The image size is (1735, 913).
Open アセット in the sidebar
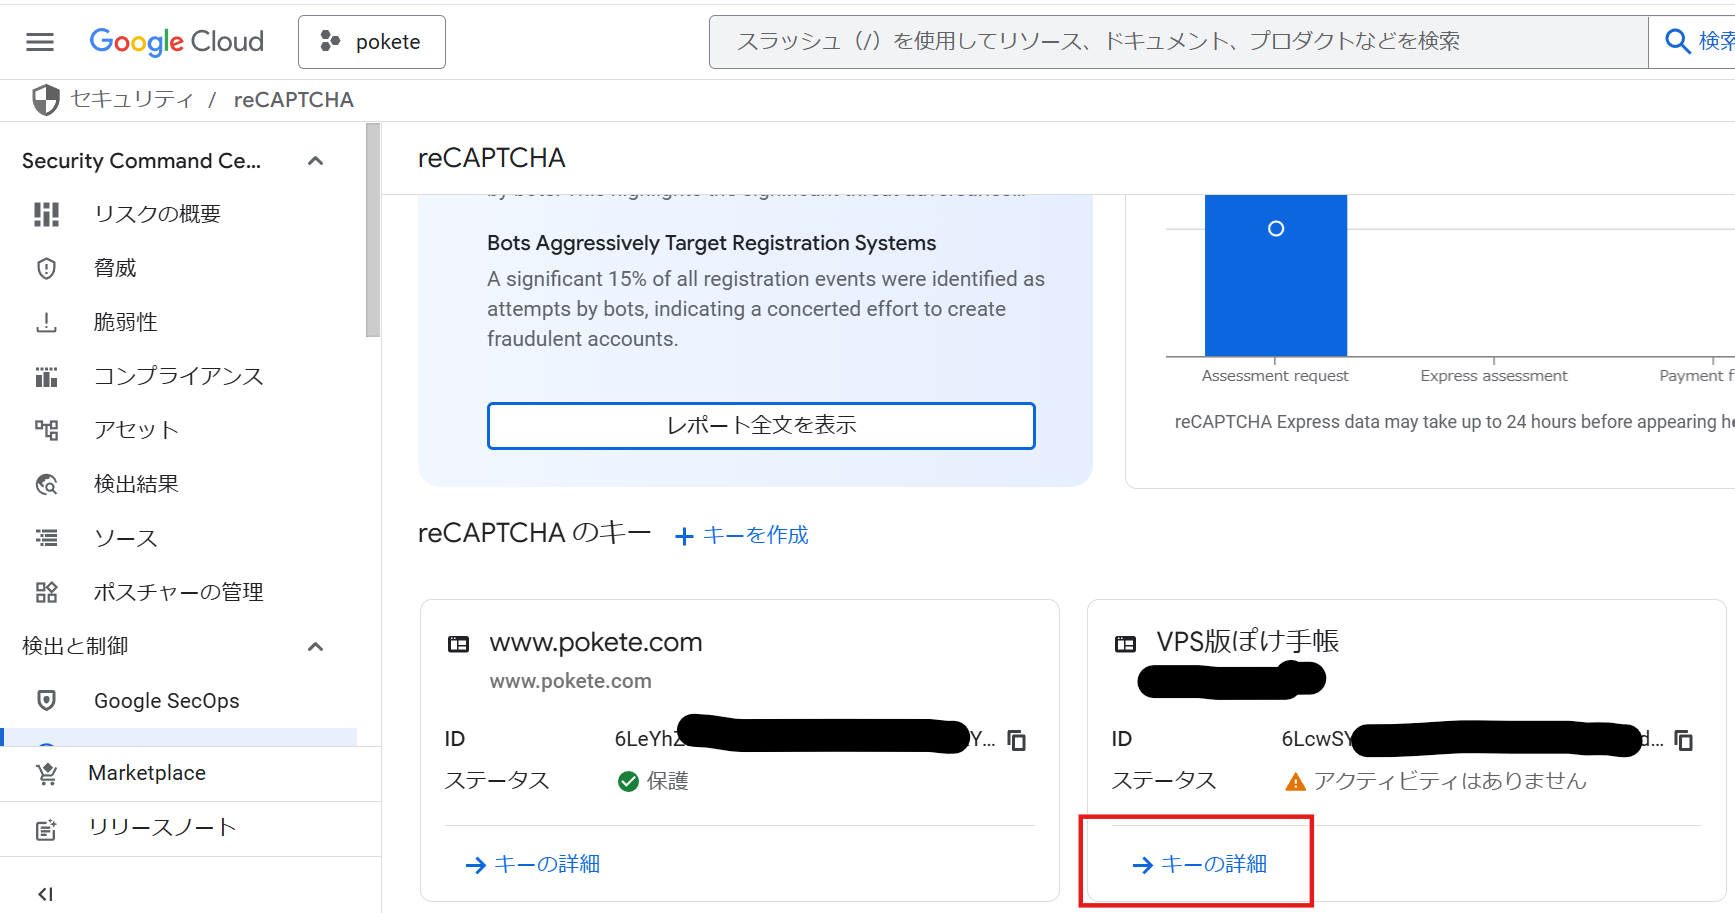136,430
